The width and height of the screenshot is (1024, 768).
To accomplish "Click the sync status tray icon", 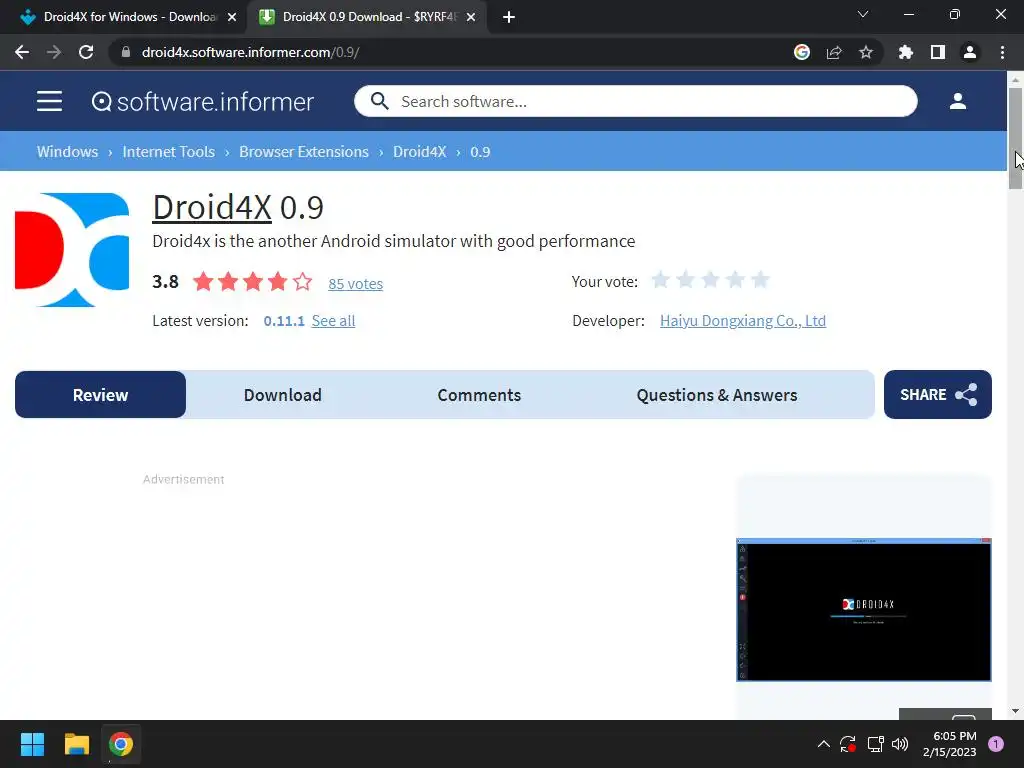I will tap(848, 744).
